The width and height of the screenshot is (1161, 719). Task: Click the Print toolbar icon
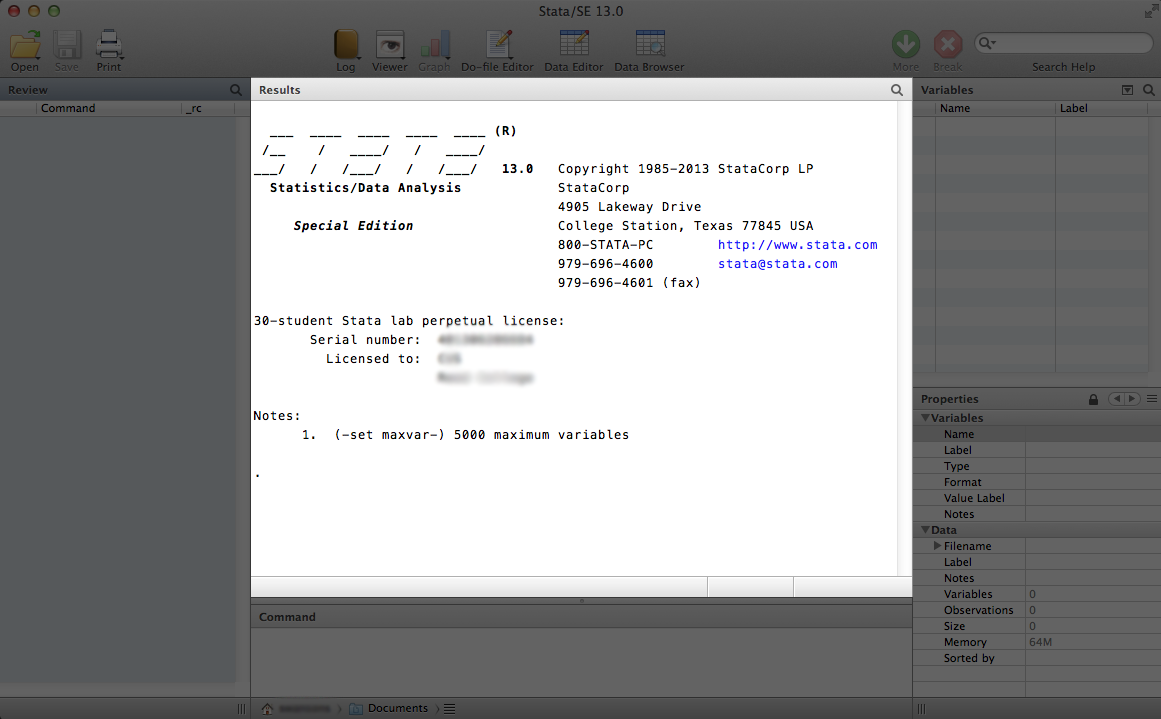coord(109,46)
